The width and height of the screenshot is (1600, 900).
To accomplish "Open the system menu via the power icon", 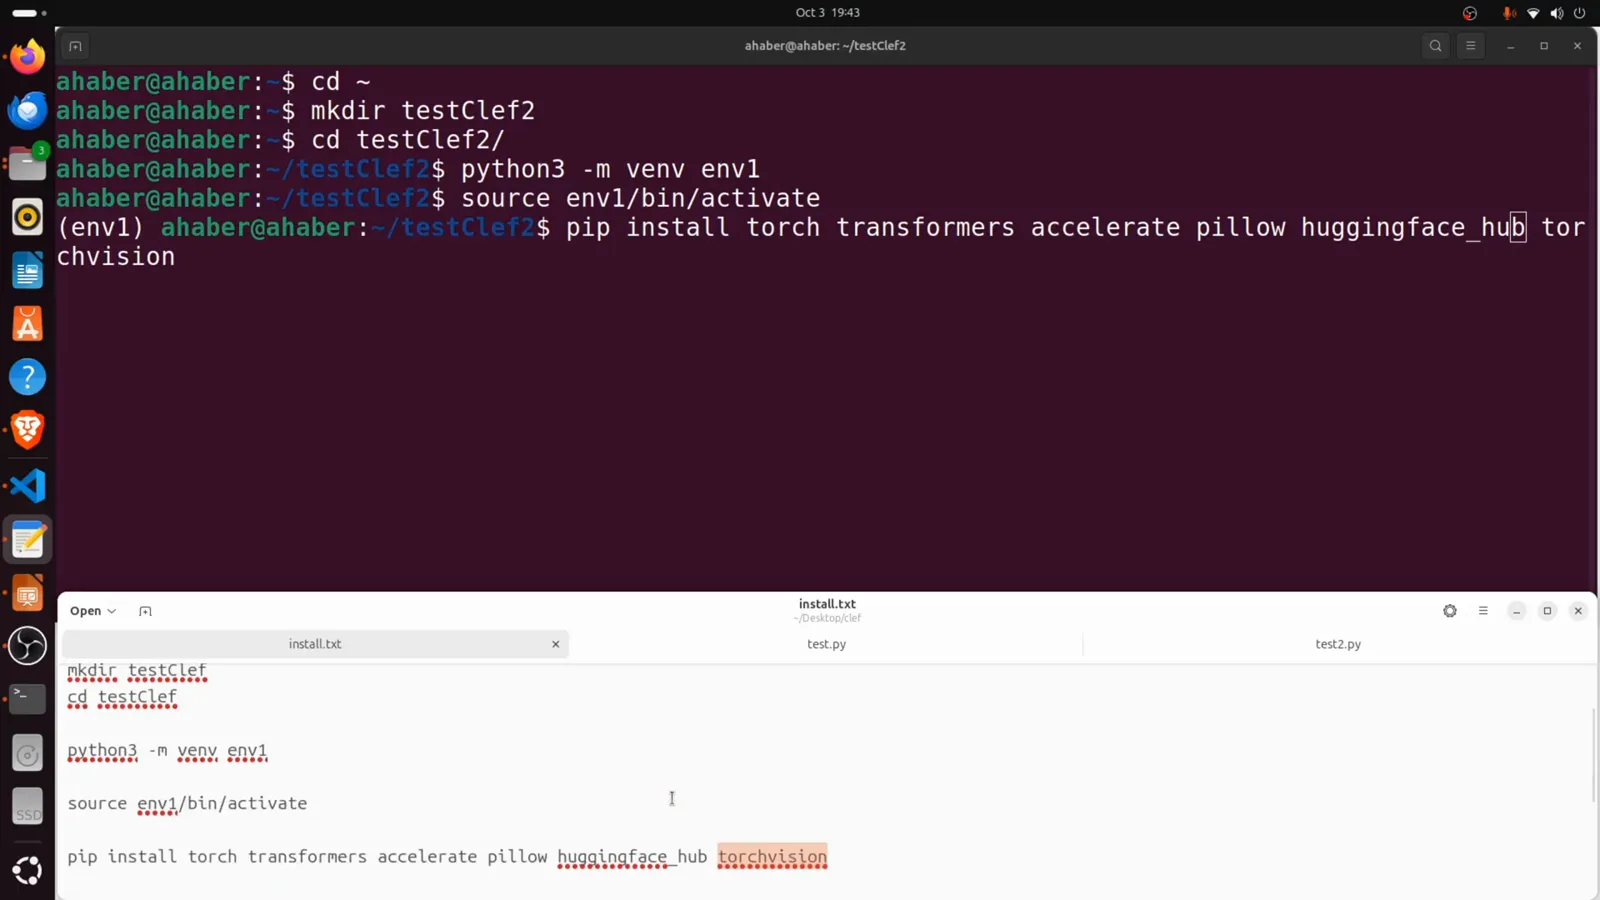I will pyautogui.click(x=1580, y=13).
